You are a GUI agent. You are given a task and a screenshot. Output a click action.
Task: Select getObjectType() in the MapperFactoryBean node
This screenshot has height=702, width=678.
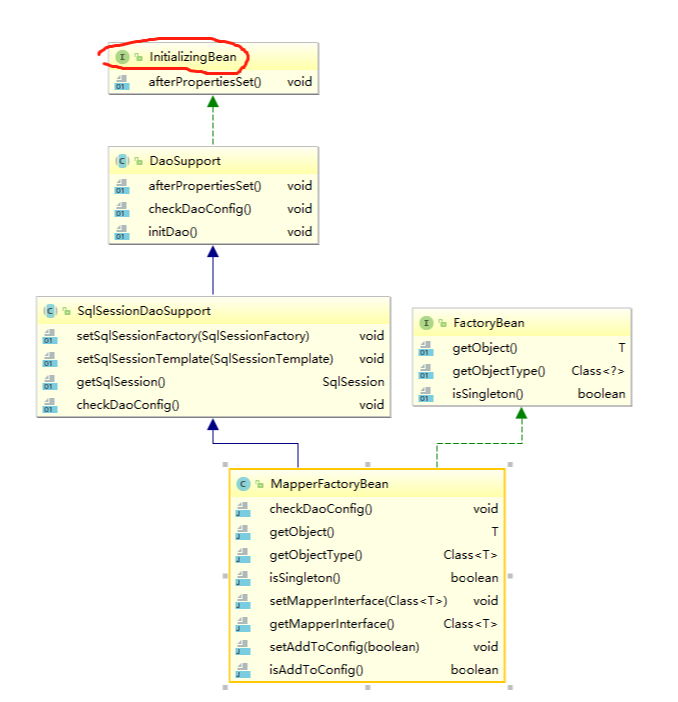[316, 555]
